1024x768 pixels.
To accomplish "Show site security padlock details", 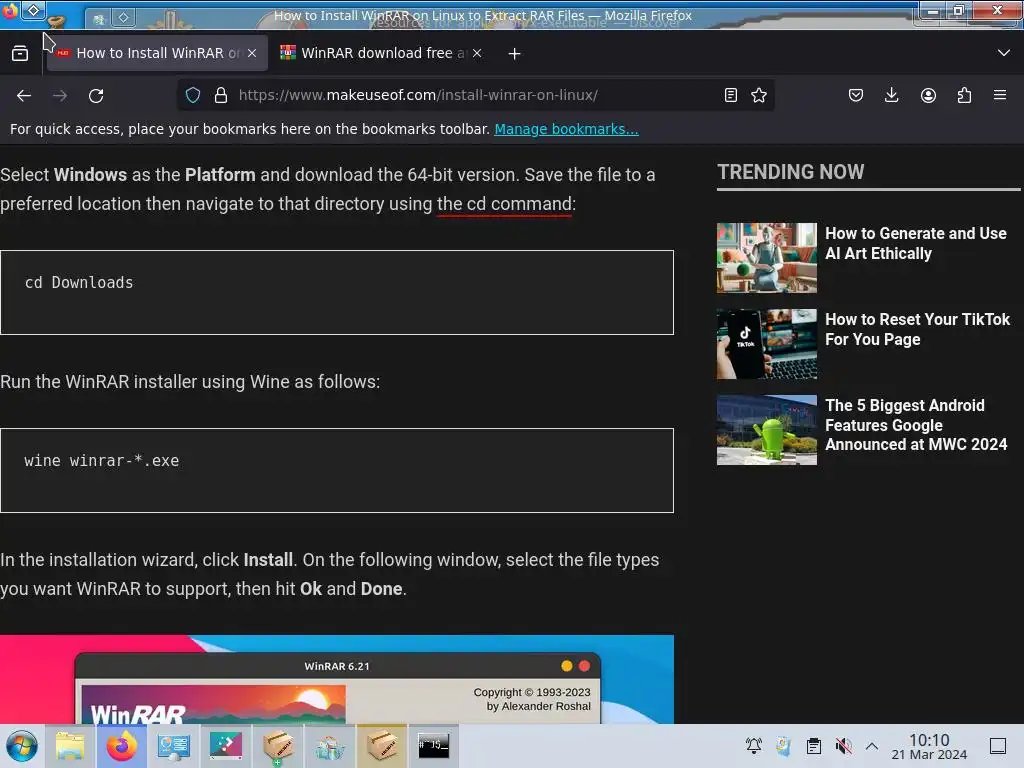I will 221,95.
